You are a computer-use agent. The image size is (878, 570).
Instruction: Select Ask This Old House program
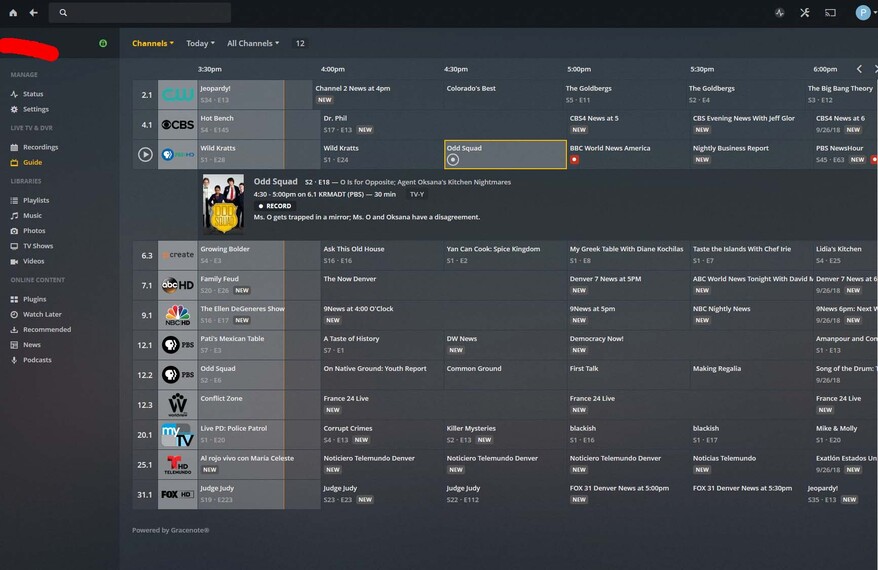382,255
